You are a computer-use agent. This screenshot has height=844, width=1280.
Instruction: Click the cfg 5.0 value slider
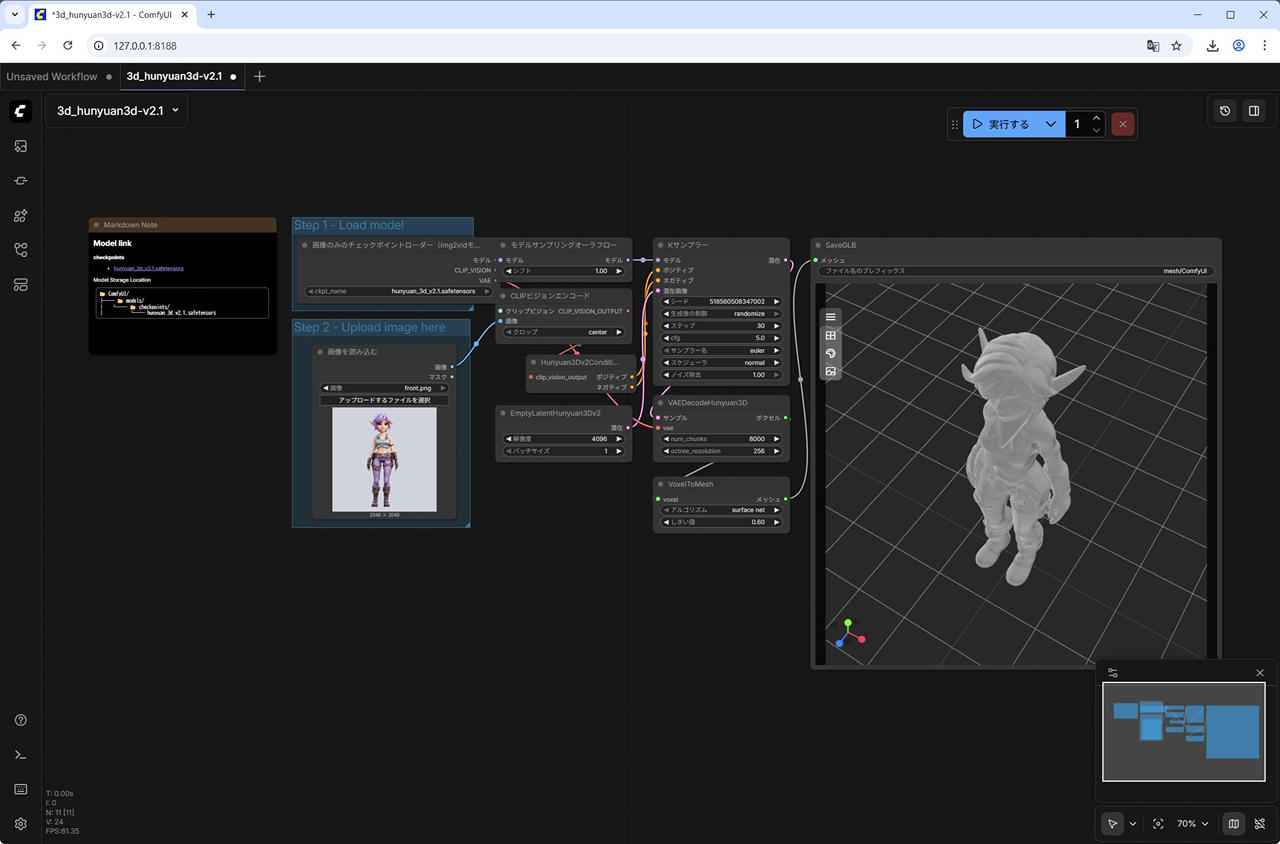(720, 338)
